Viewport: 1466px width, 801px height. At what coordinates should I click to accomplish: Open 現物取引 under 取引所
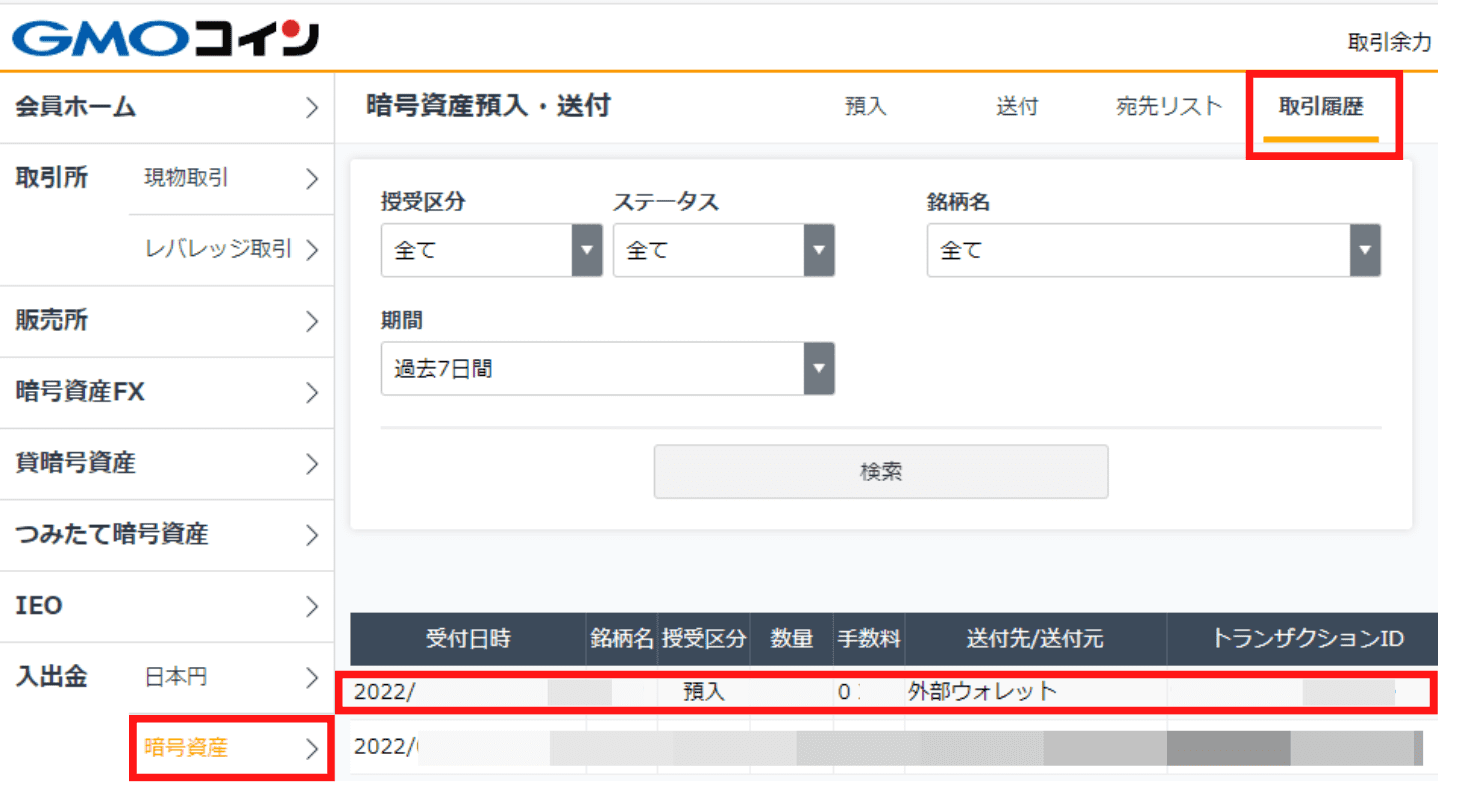click(231, 178)
